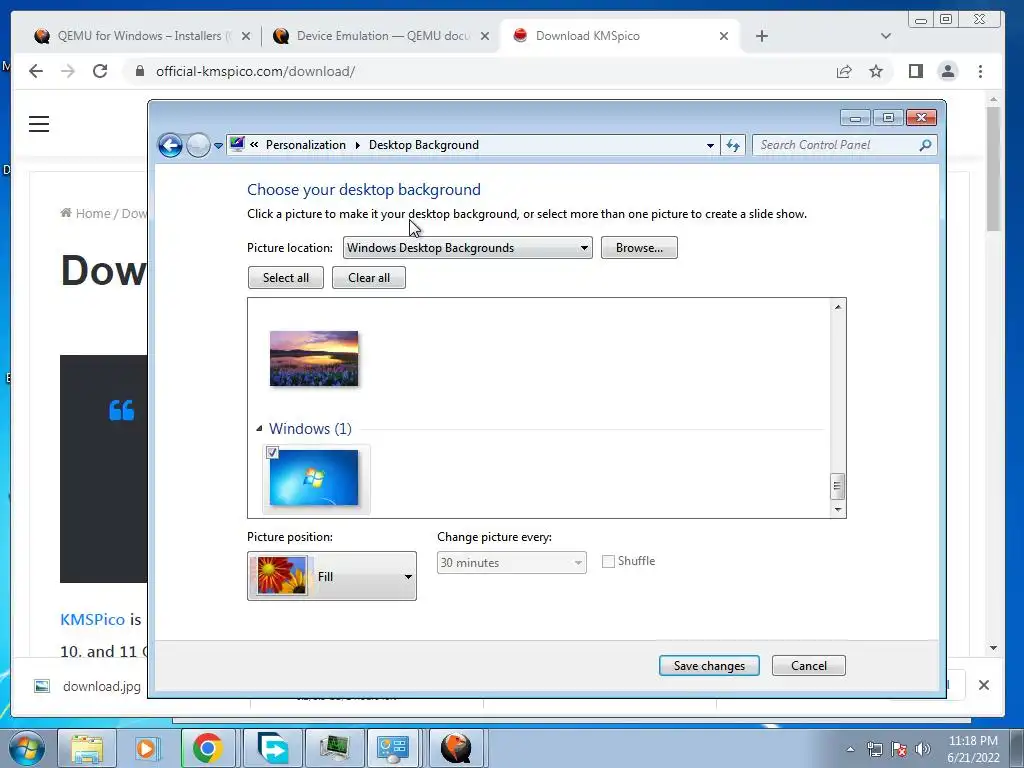Image resolution: width=1024 pixels, height=768 pixels.
Task: Click the Browse... button
Action: pyautogui.click(x=639, y=248)
